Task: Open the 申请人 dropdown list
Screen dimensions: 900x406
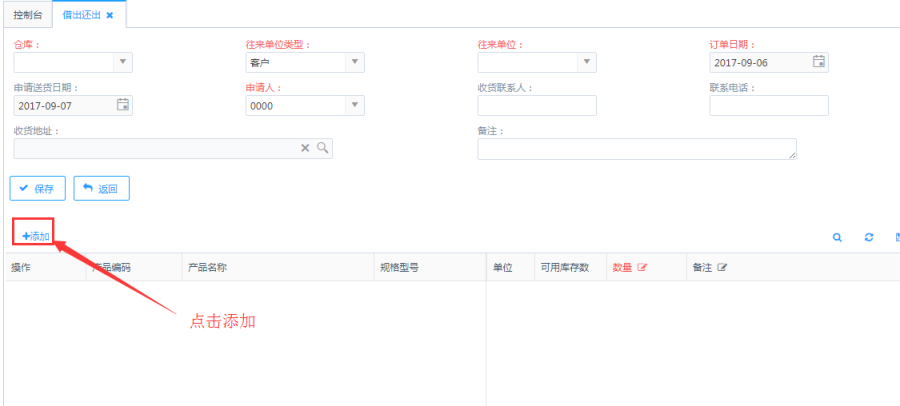Action: [355, 105]
